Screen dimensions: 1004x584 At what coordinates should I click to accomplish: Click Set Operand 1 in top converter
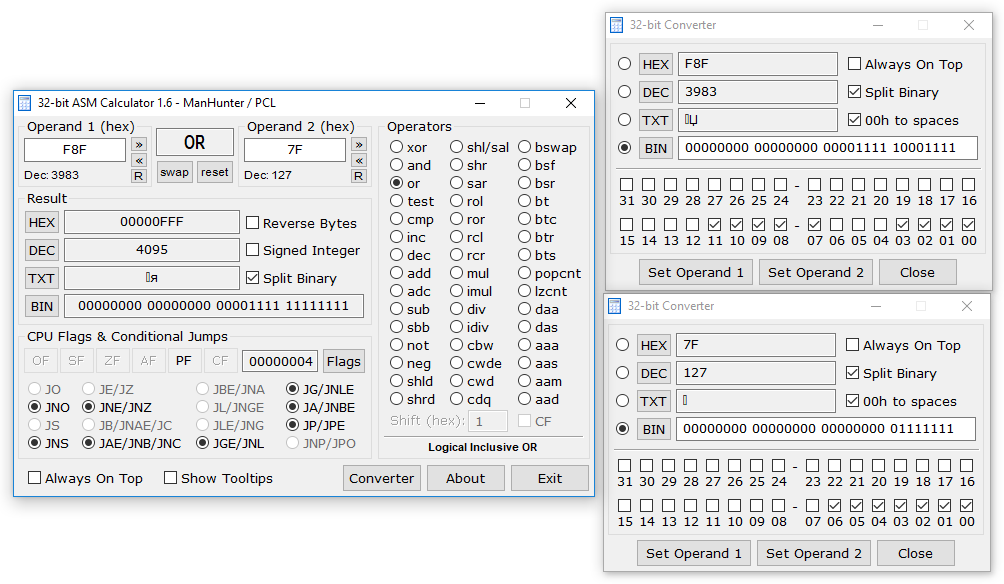pos(696,272)
